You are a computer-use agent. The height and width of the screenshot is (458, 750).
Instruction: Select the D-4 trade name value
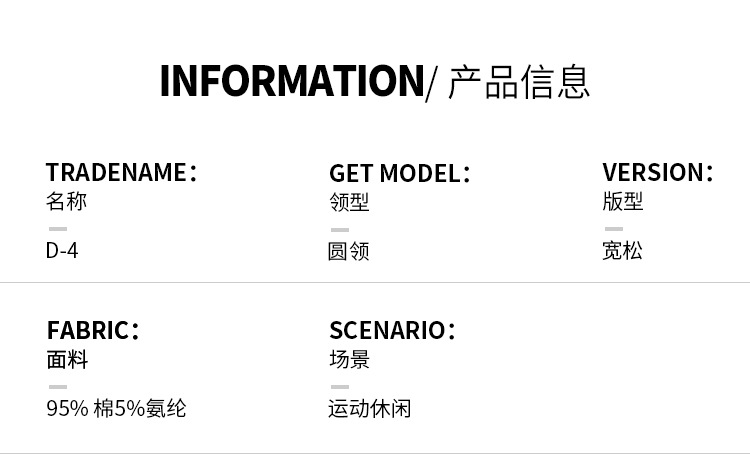pyautogui.click(x=62, y=250)
